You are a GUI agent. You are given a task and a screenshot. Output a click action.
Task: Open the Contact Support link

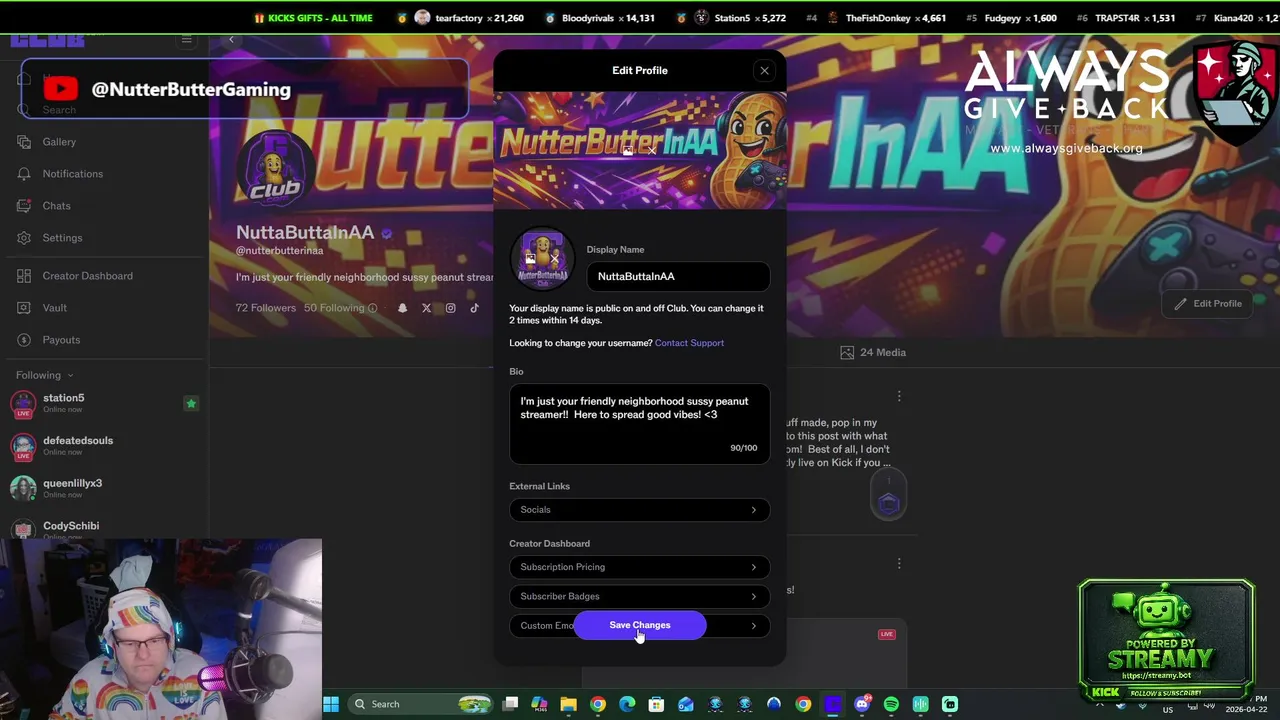[x=689, y=343]
